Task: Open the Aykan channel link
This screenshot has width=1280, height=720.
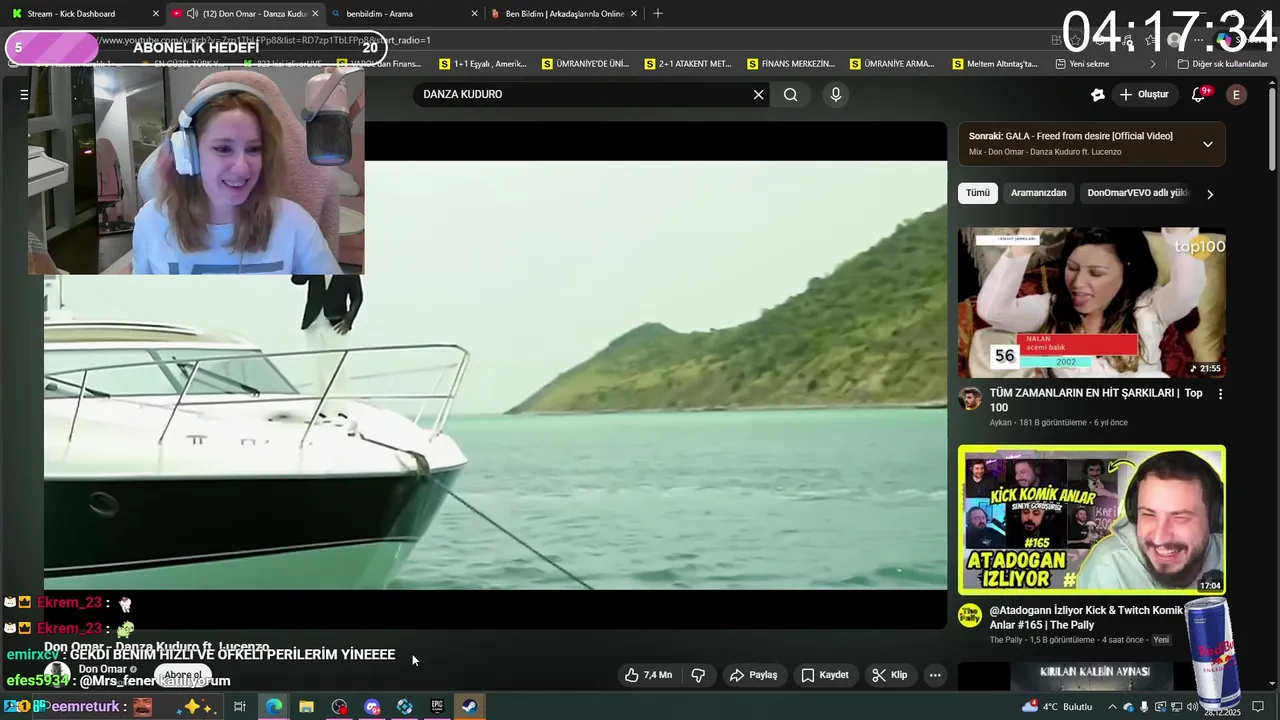Action: click(x=1000, y=423)
